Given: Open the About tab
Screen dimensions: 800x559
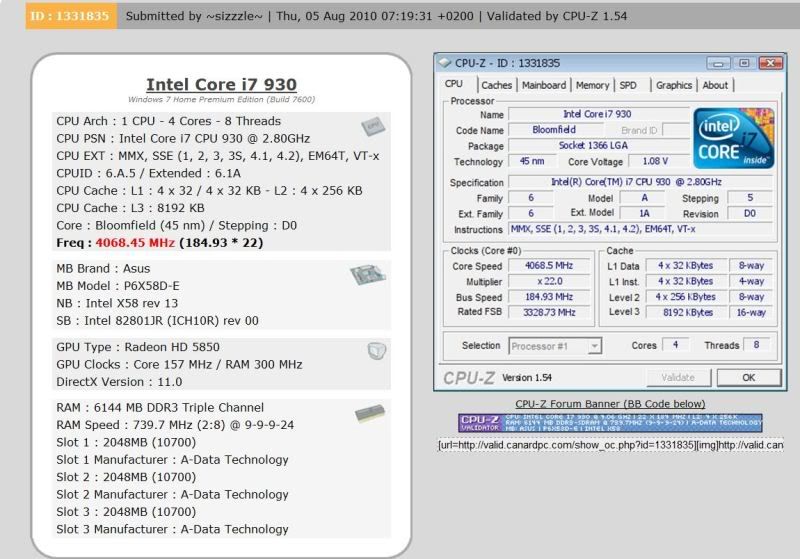Looking at the screenshot, I should pos(715,85).
